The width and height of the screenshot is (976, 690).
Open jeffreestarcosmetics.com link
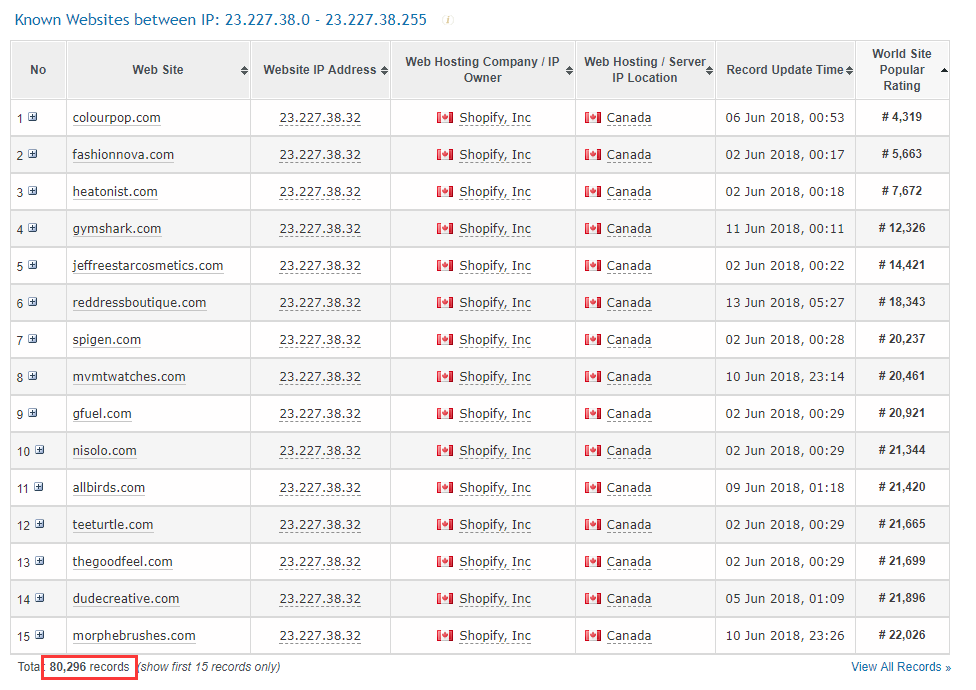148,266
